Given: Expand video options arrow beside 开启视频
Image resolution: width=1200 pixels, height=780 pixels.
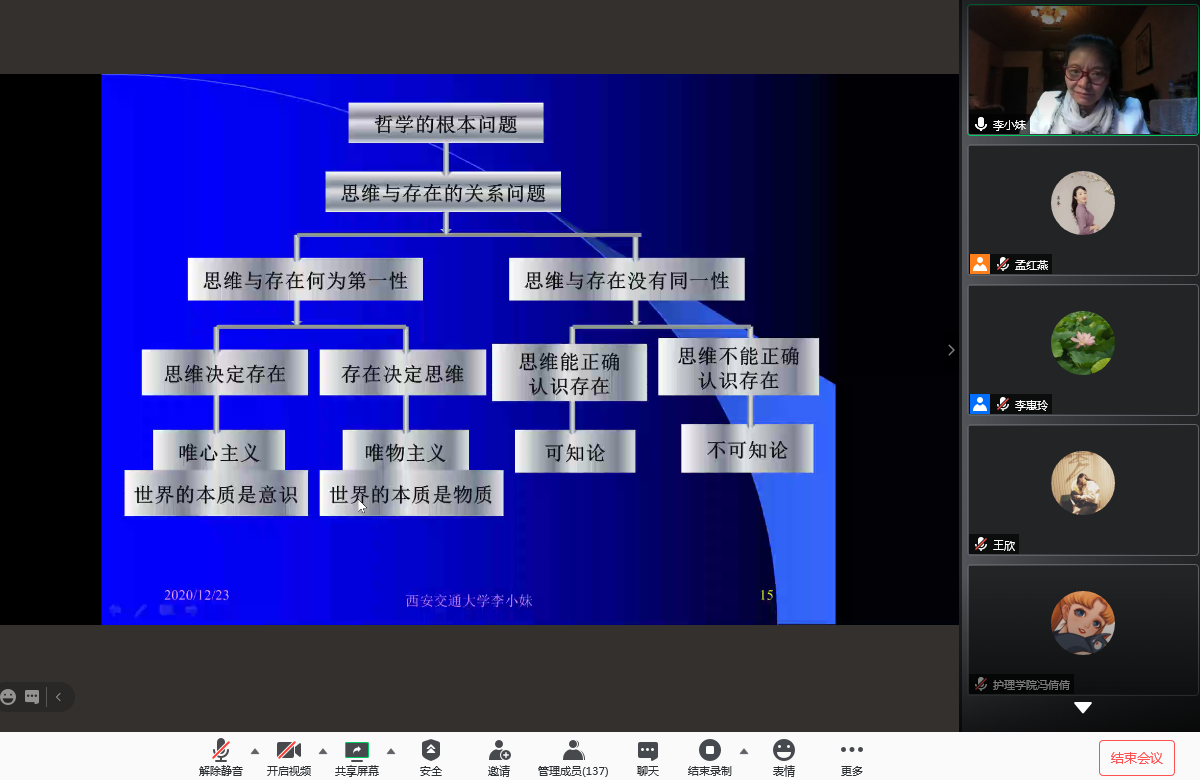Looking at the screenshot, I should coord(323,751).
